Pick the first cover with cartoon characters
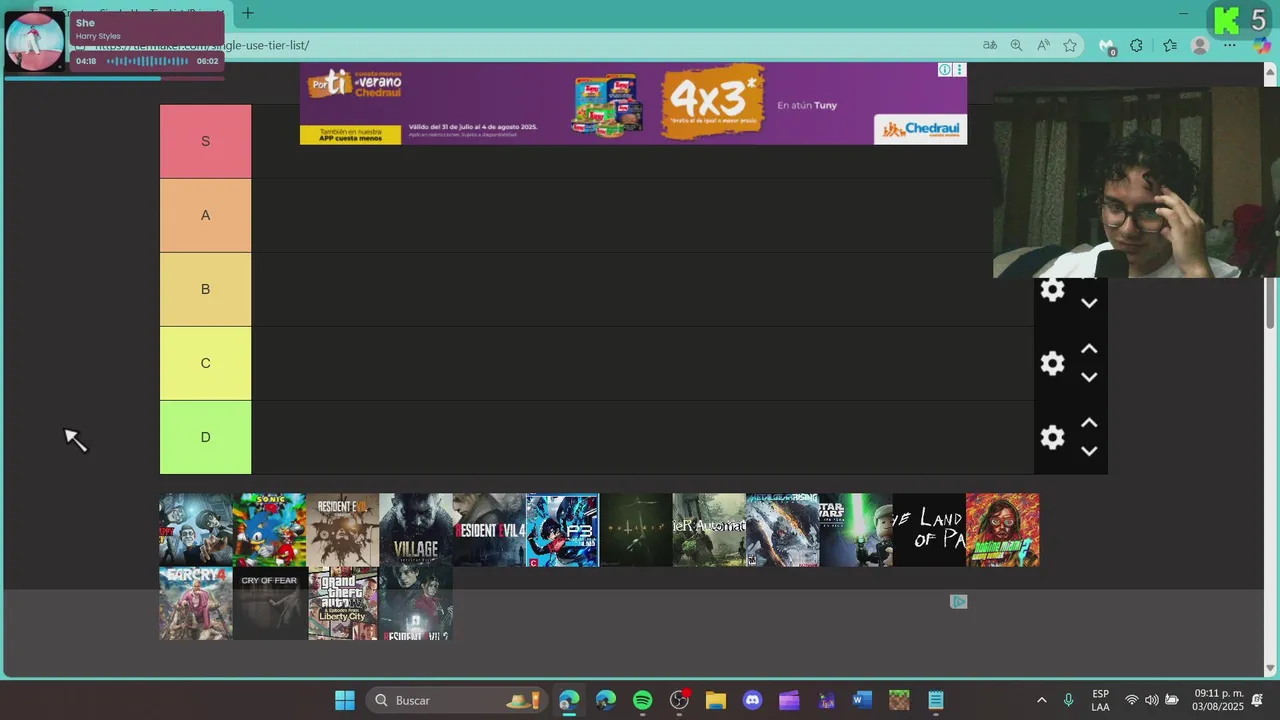 (x=196, y=530)
